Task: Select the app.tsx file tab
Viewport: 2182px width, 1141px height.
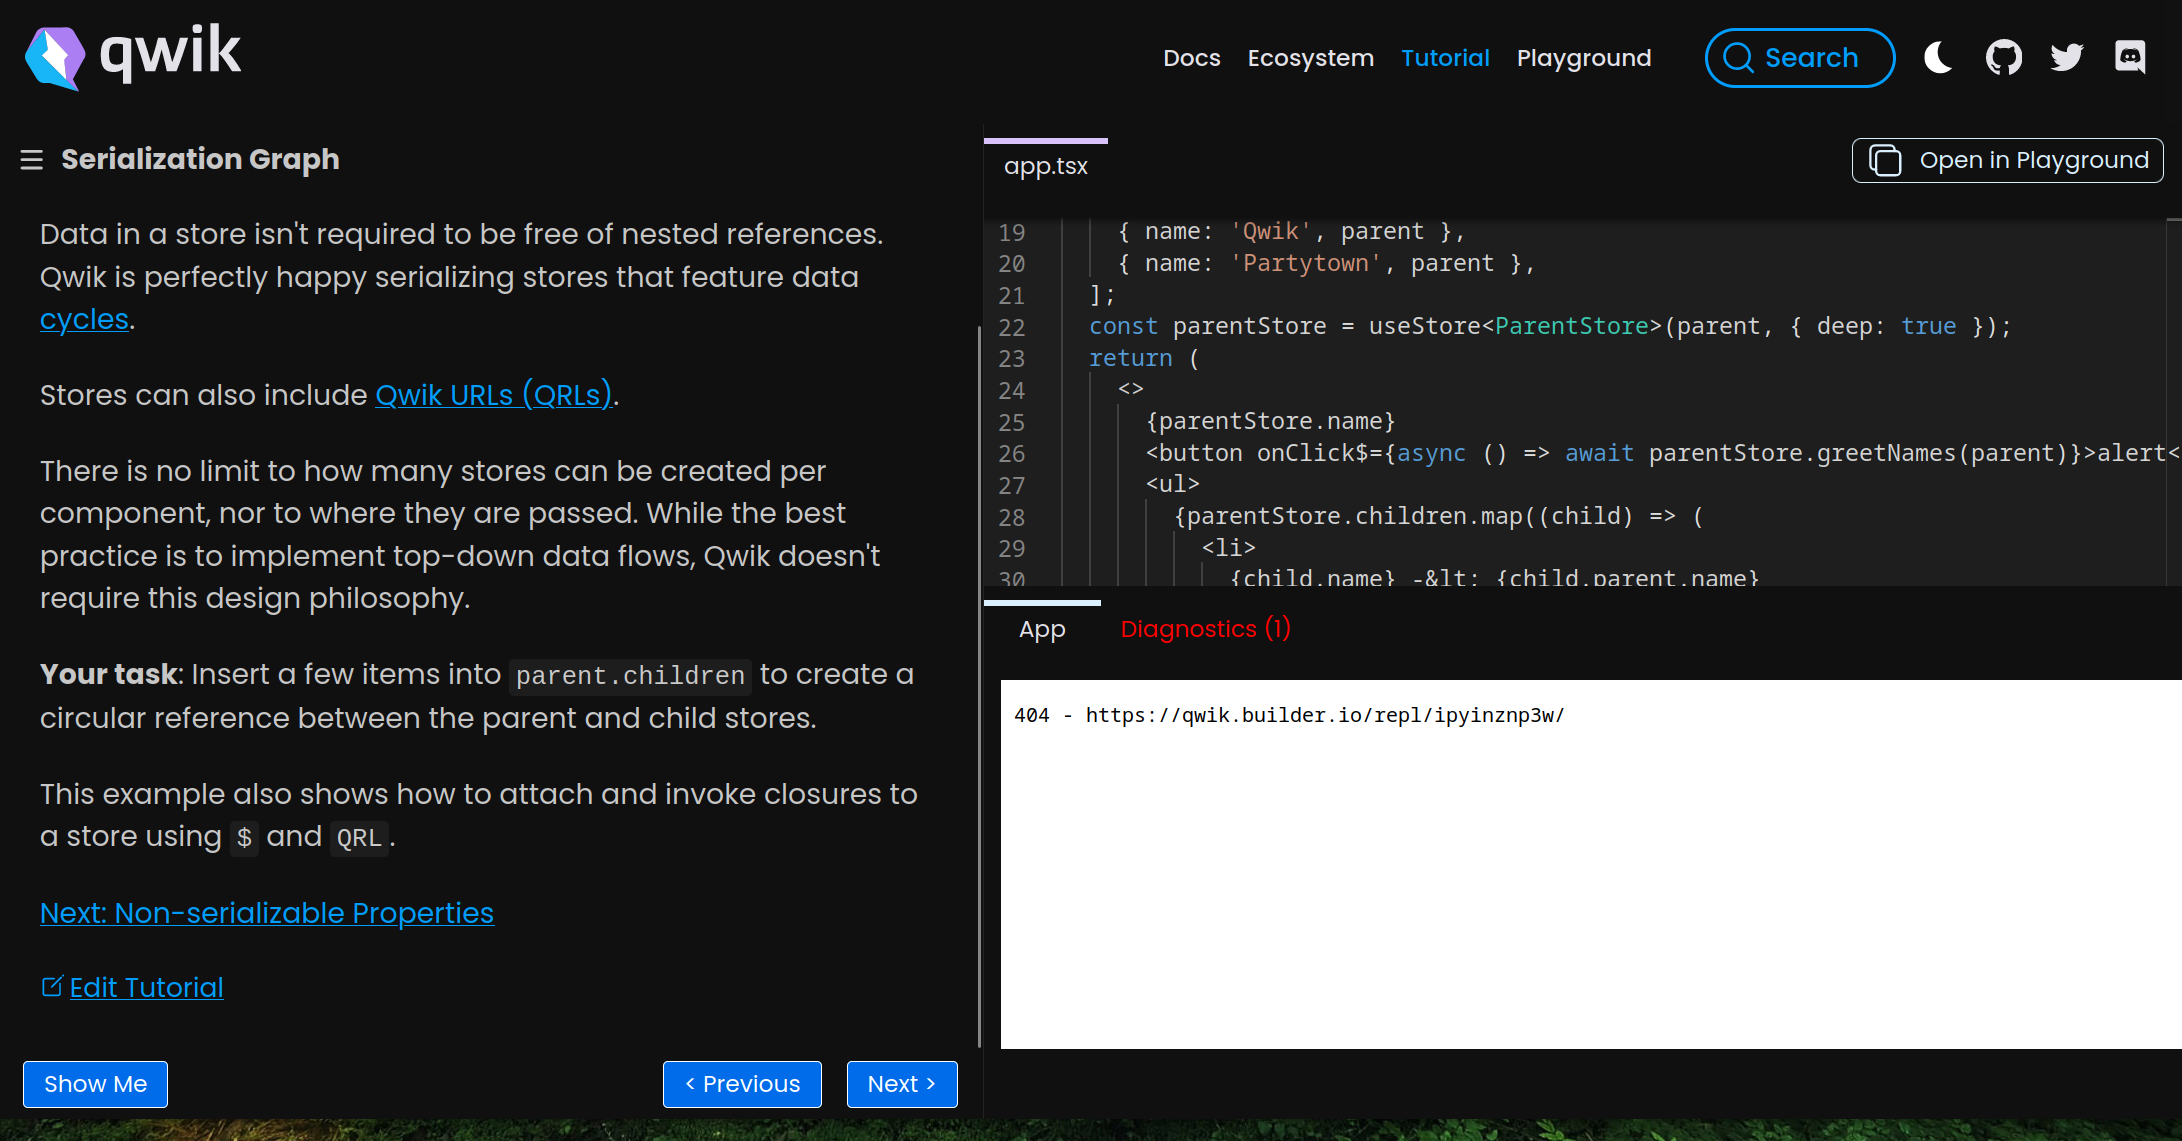Action: [x=1045, y=166]
